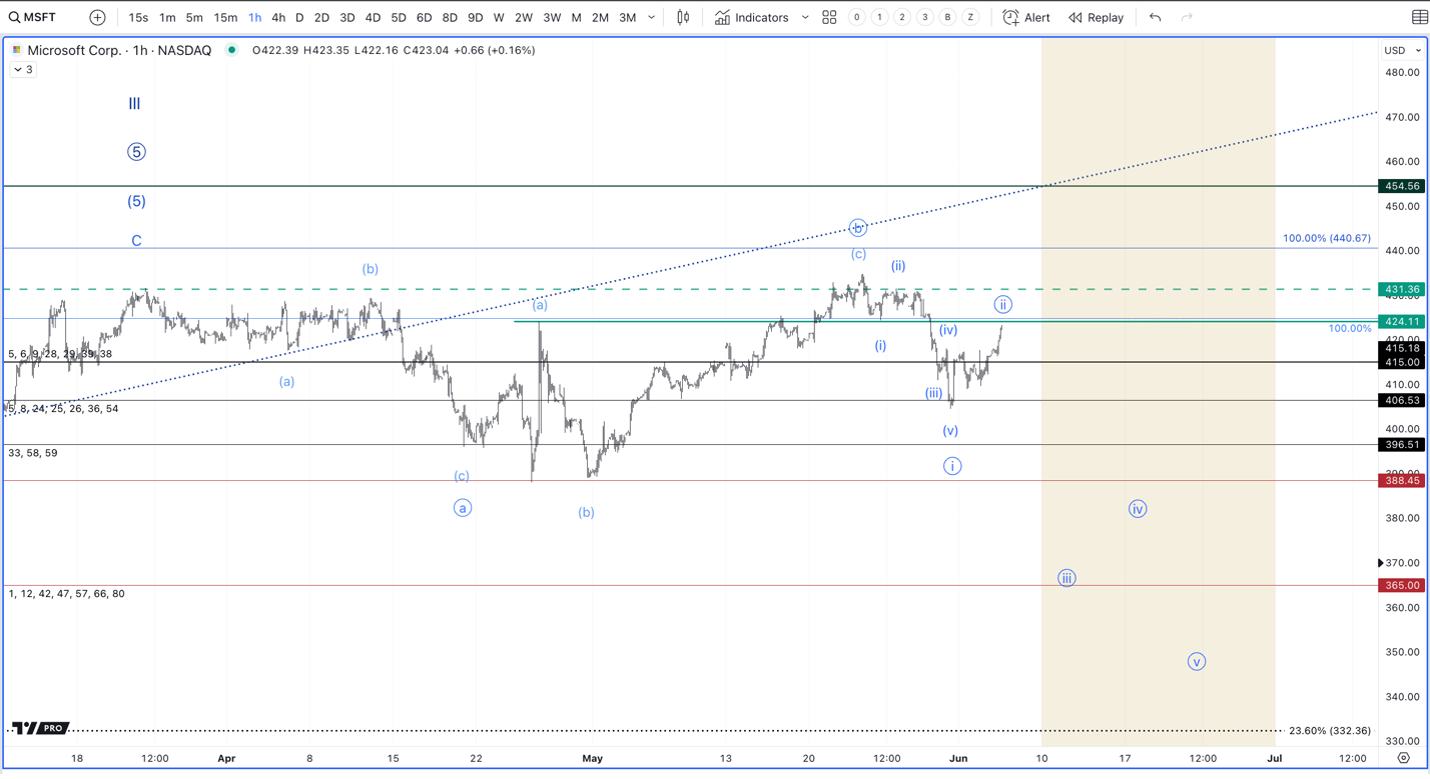Open the indicator templates grid icon
Viewport: 1430px width, 779px height.
(829, 17)
